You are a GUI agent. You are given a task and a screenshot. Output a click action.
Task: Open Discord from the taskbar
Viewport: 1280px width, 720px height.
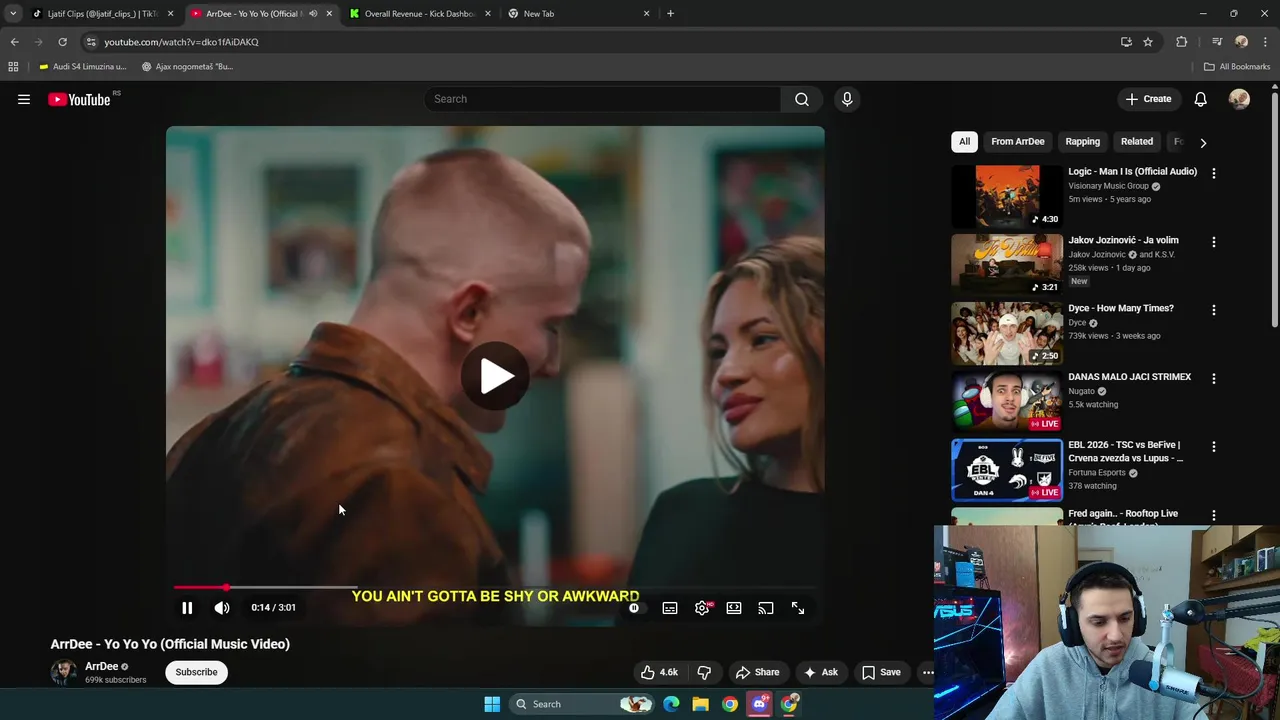tap(759, 704)
